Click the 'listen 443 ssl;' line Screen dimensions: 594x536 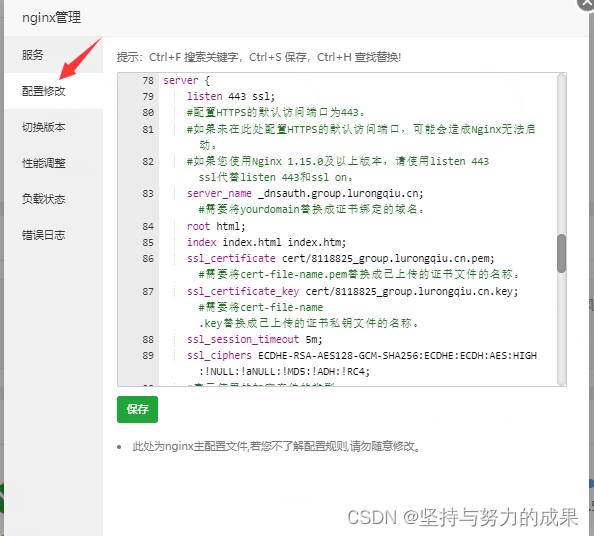pos(231,96)
